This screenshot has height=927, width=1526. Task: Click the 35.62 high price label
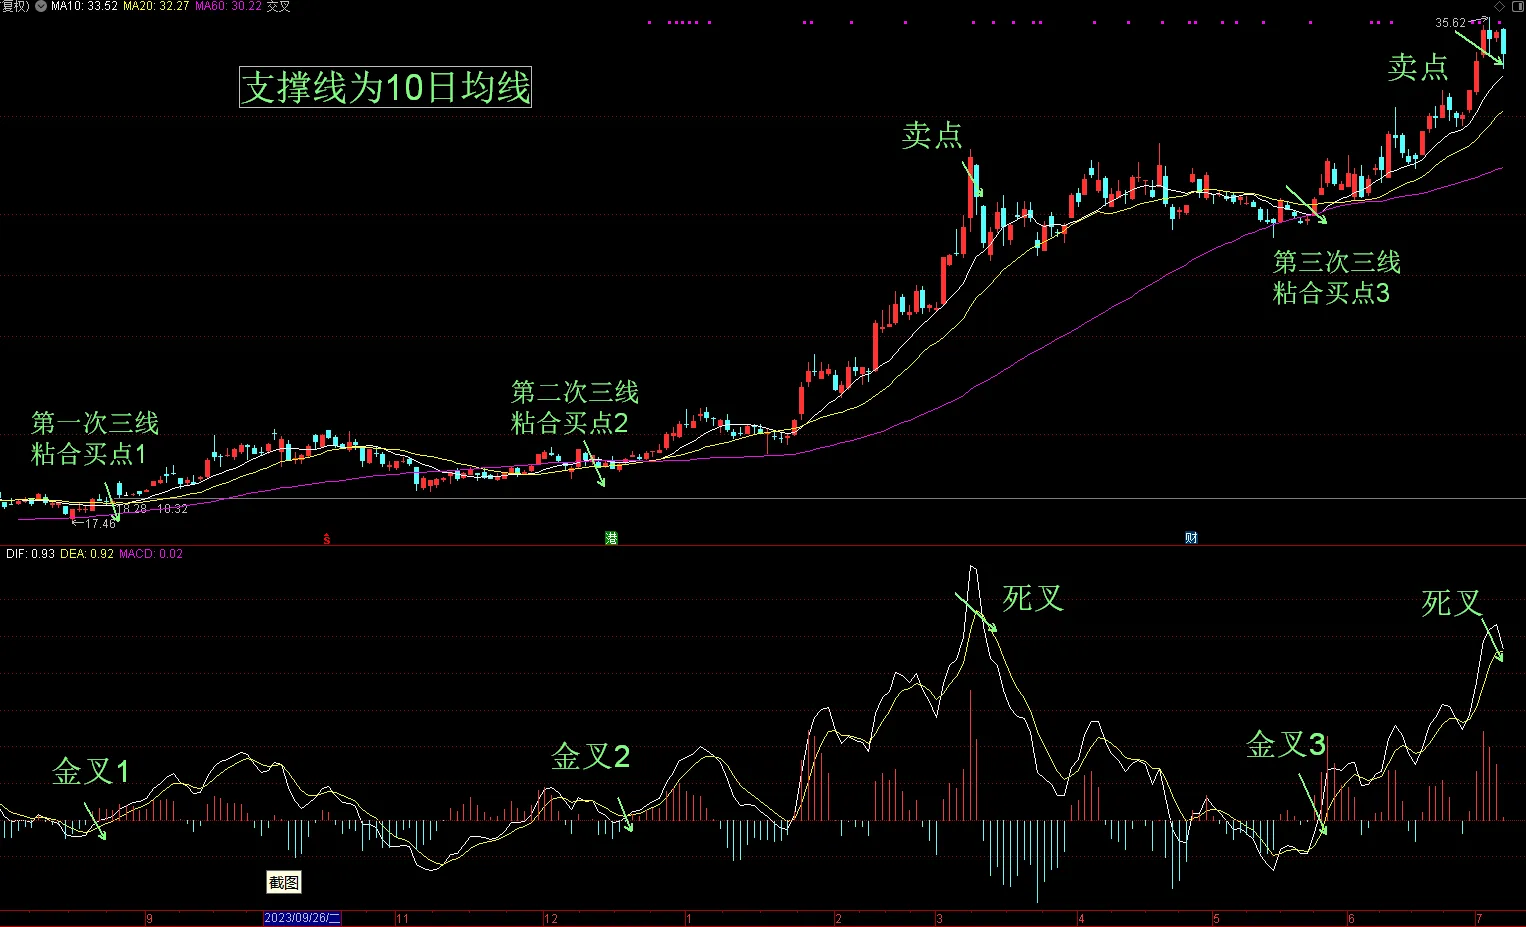[1450, 22]
